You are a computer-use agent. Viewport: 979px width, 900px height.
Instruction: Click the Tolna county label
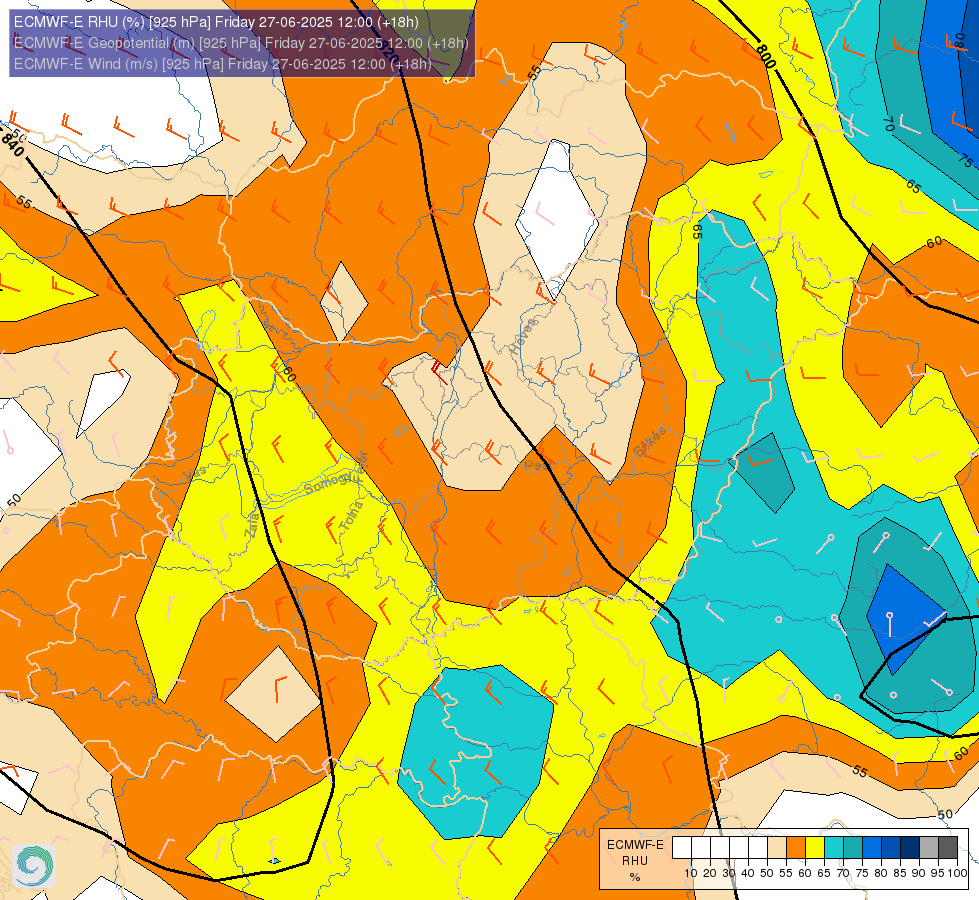pyautogui.click(x=351, y=517)
